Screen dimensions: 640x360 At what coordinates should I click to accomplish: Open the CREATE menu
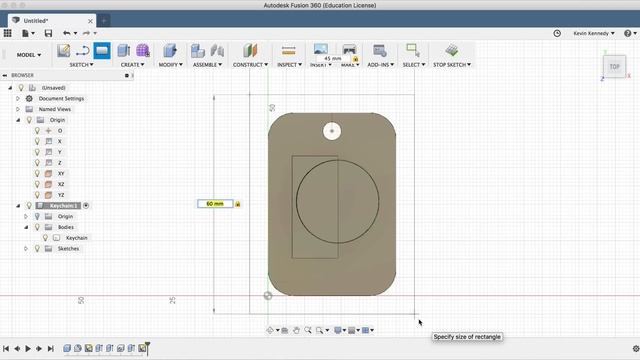(132, 65)
